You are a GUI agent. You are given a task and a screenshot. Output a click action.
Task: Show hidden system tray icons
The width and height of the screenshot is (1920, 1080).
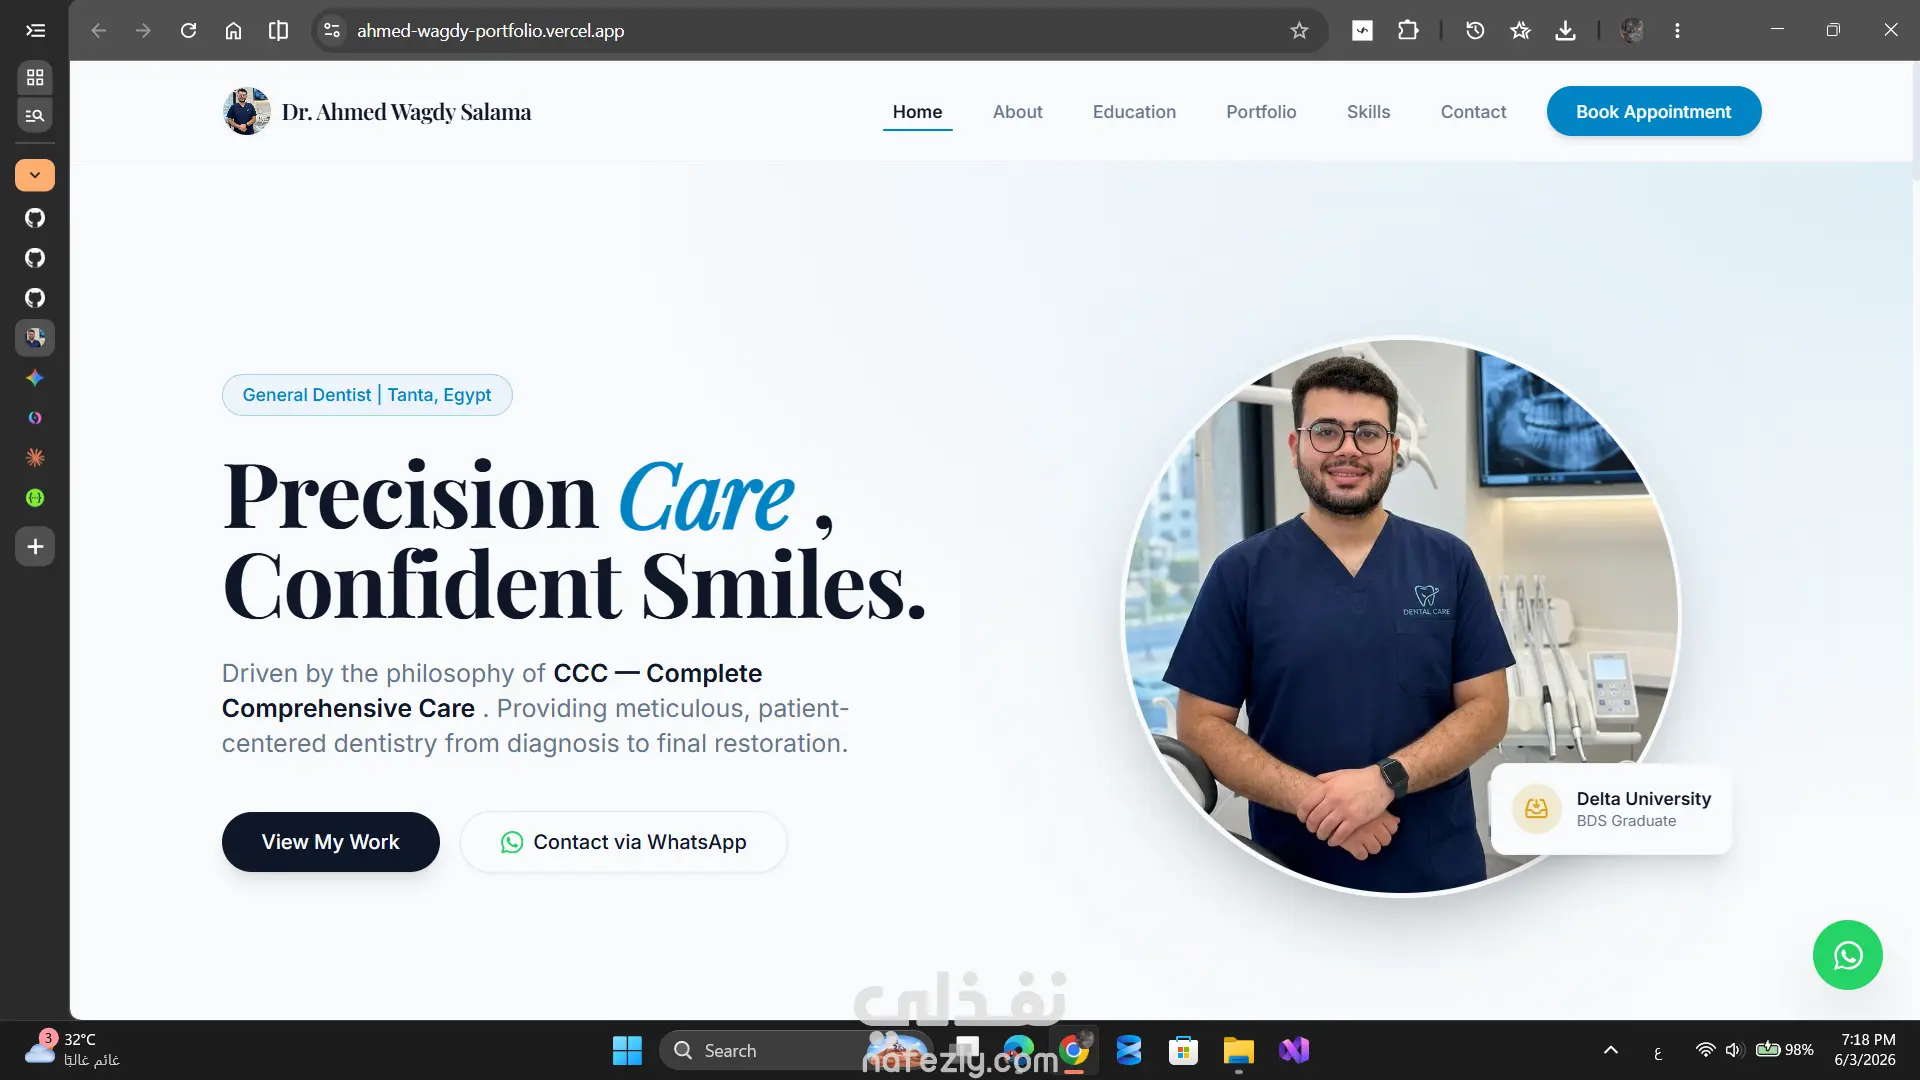(1611, 1050)
